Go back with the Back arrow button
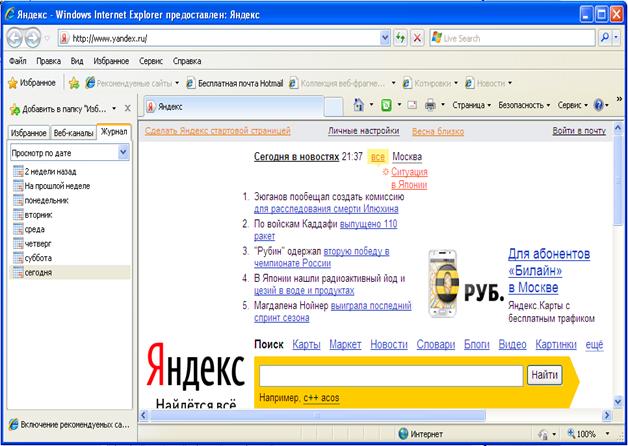Screen dimensions: 628x446 pos(15,38)
